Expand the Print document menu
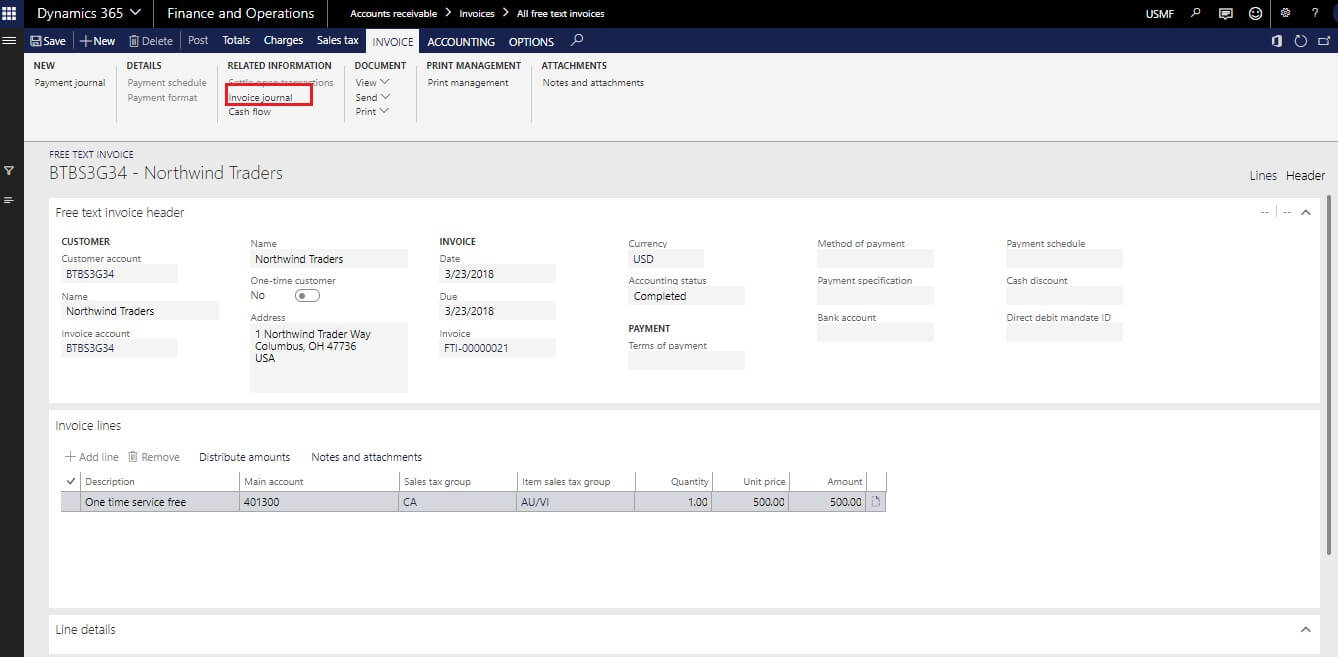Viewport: 1338px width, 657px height. (372, 111)
